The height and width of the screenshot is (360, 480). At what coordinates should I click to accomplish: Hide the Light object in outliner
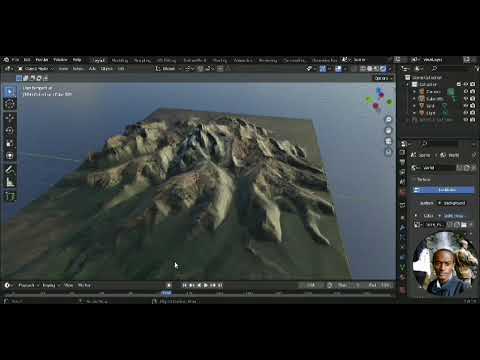point(466,113)
